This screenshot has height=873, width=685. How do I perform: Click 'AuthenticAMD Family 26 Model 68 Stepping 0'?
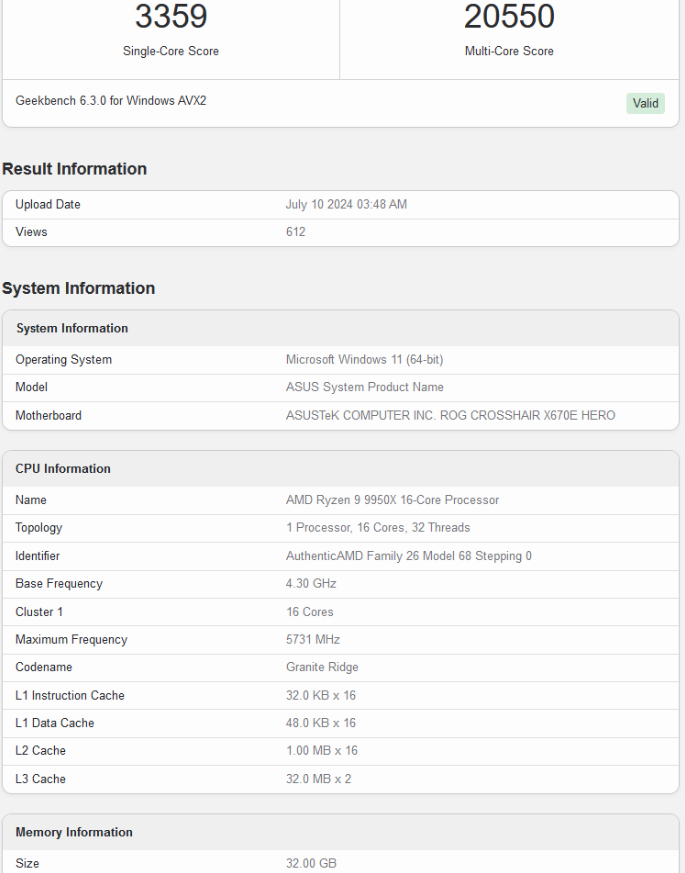pyautogui.click(x=409, y=556)
